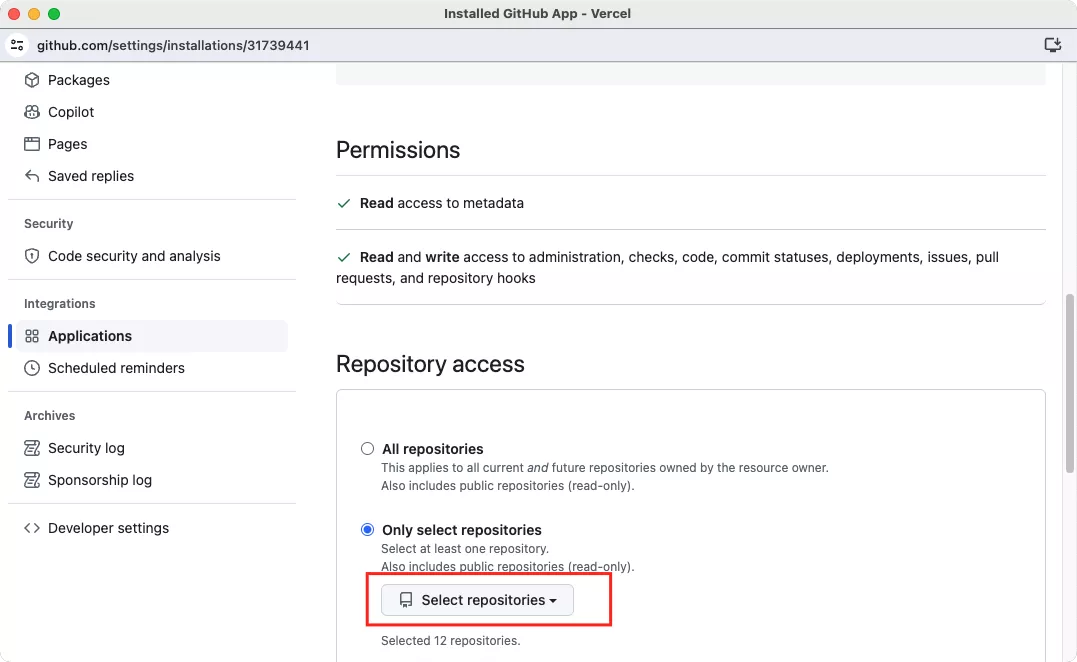
Task: Select the All repositories radio button
Action: coord(368,449)
